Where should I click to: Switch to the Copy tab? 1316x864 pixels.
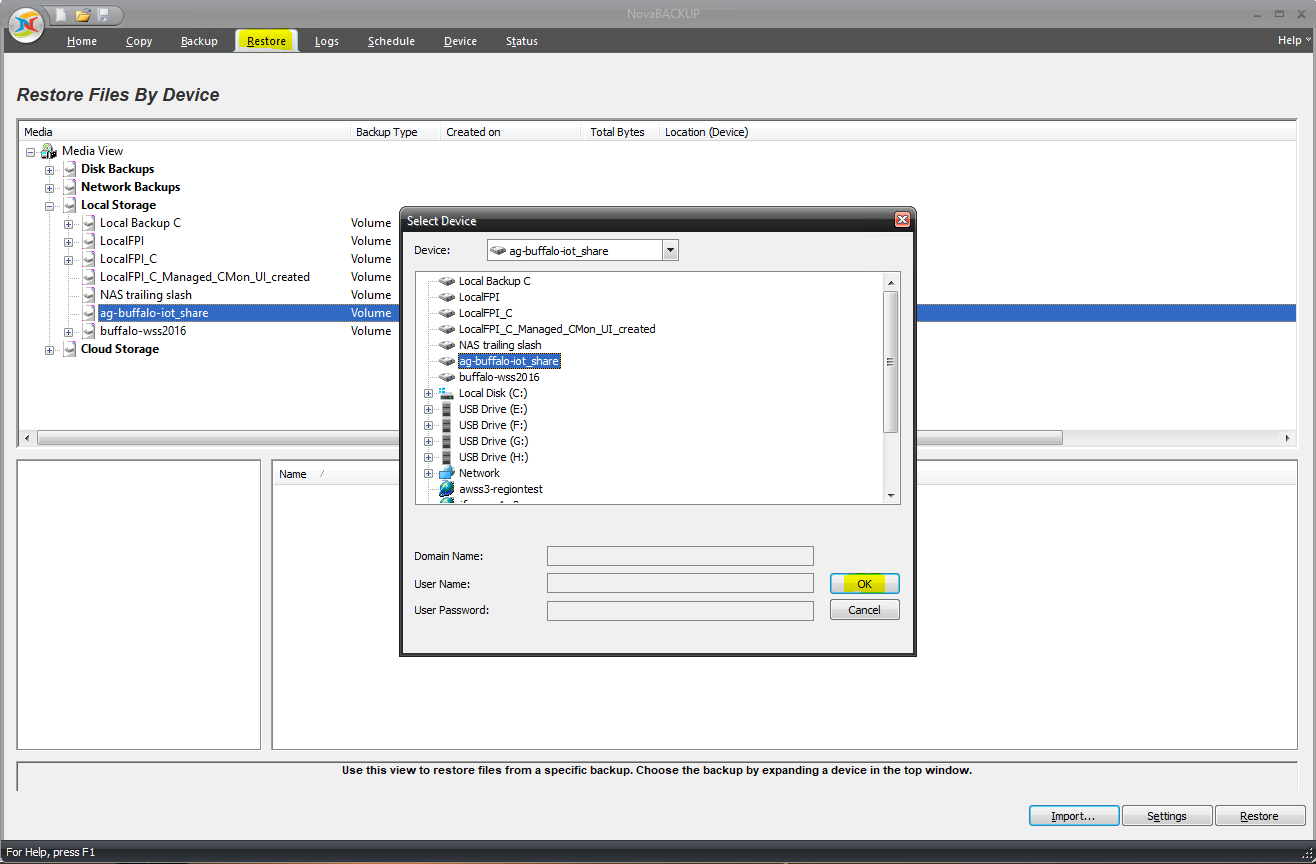(139, 41)
